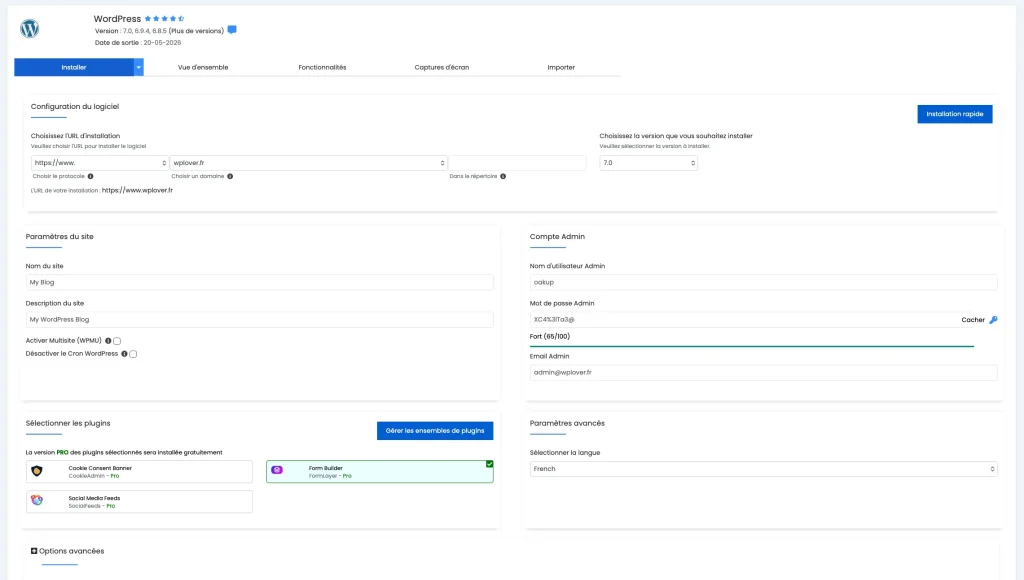Open the version dropdown showing 7.0
This screenshot has height=580, width=1024.
(648, 163)
